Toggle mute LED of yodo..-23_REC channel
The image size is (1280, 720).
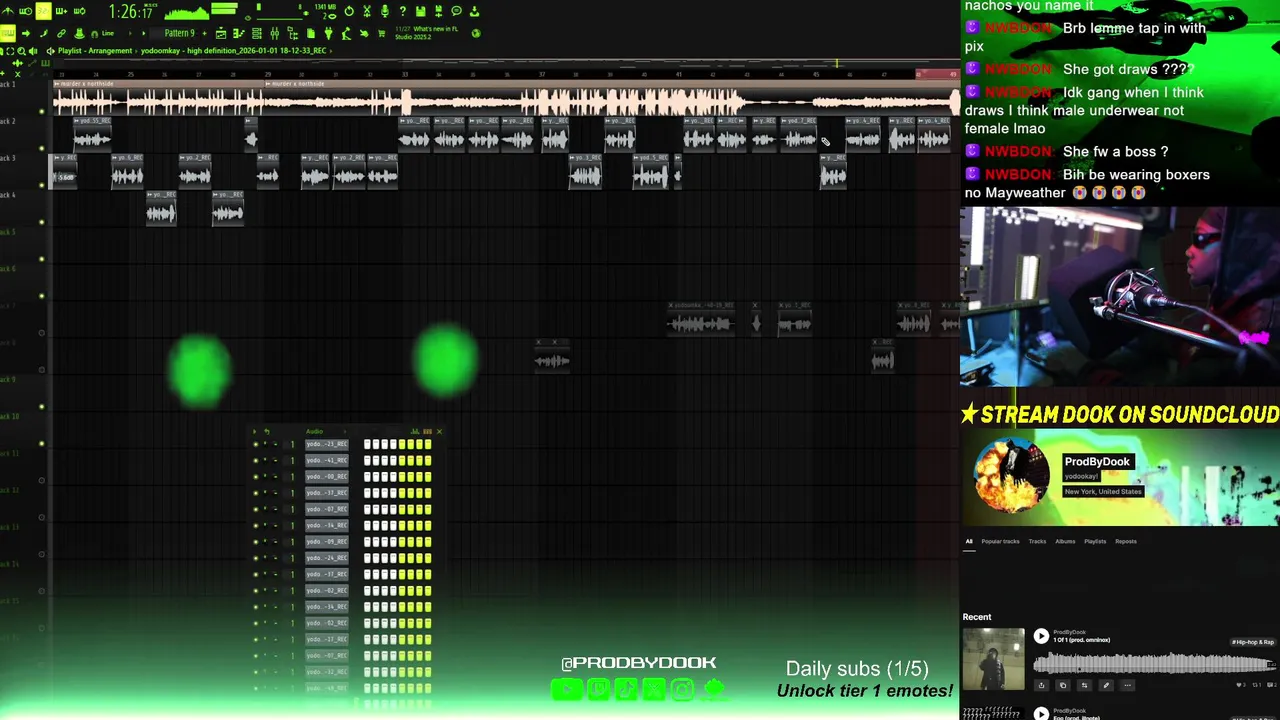click(256, 444)
